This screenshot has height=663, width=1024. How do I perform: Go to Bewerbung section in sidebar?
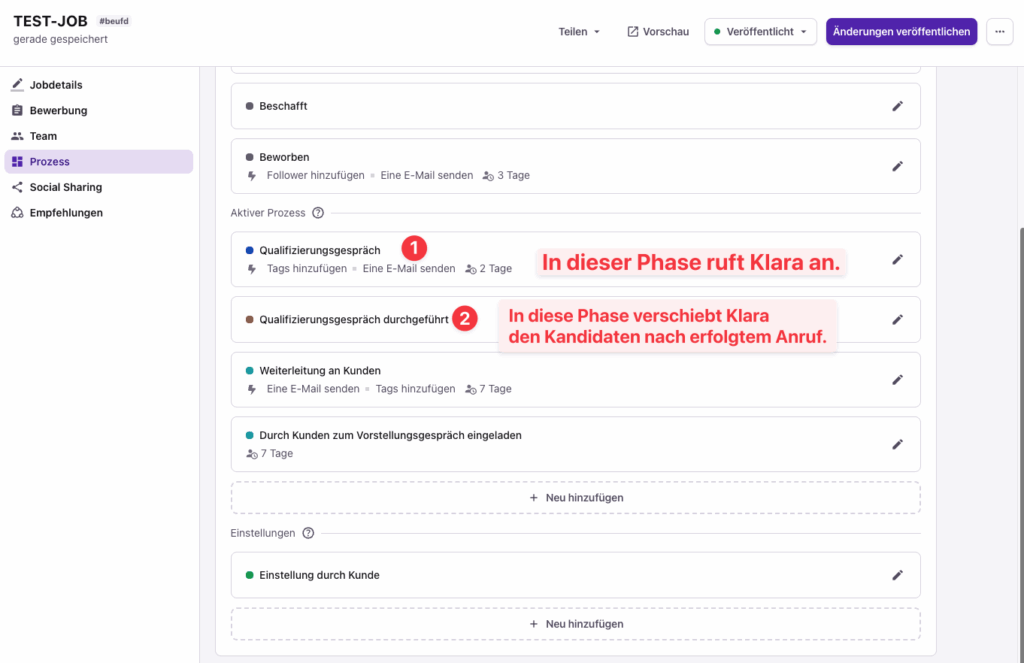tap(58, 110)
